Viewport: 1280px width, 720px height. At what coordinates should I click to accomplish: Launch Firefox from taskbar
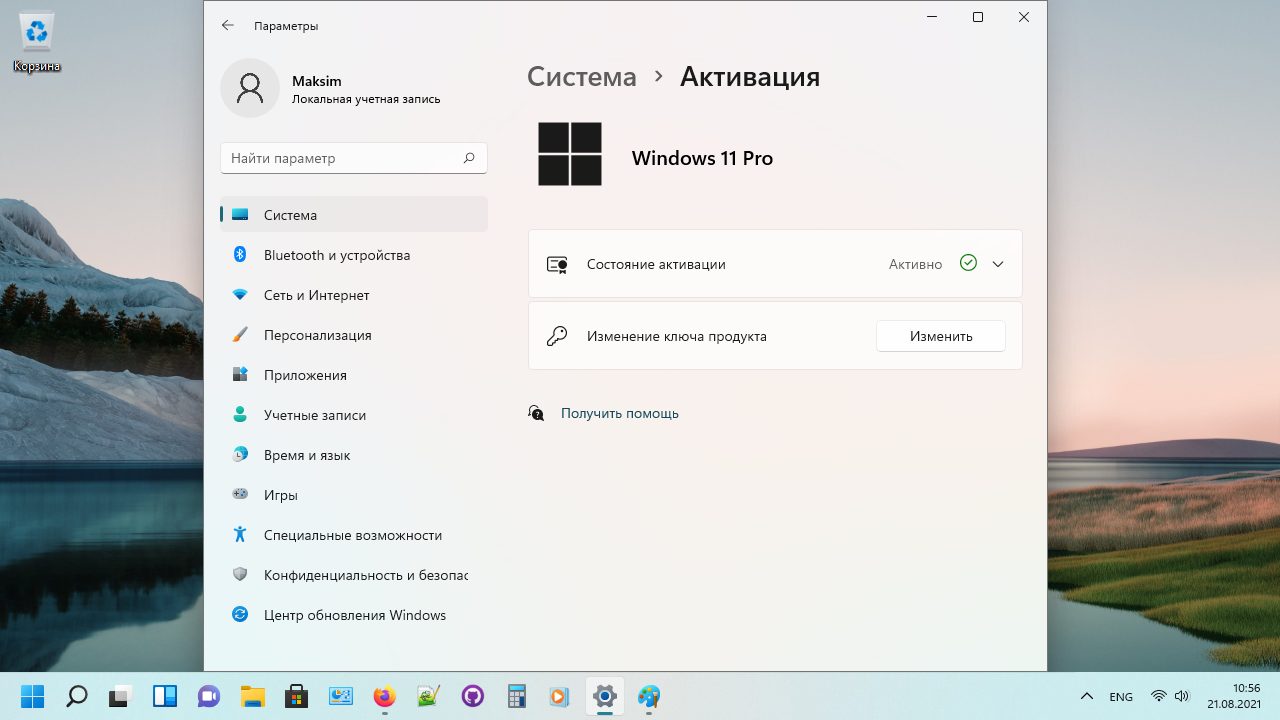[385, 696]
